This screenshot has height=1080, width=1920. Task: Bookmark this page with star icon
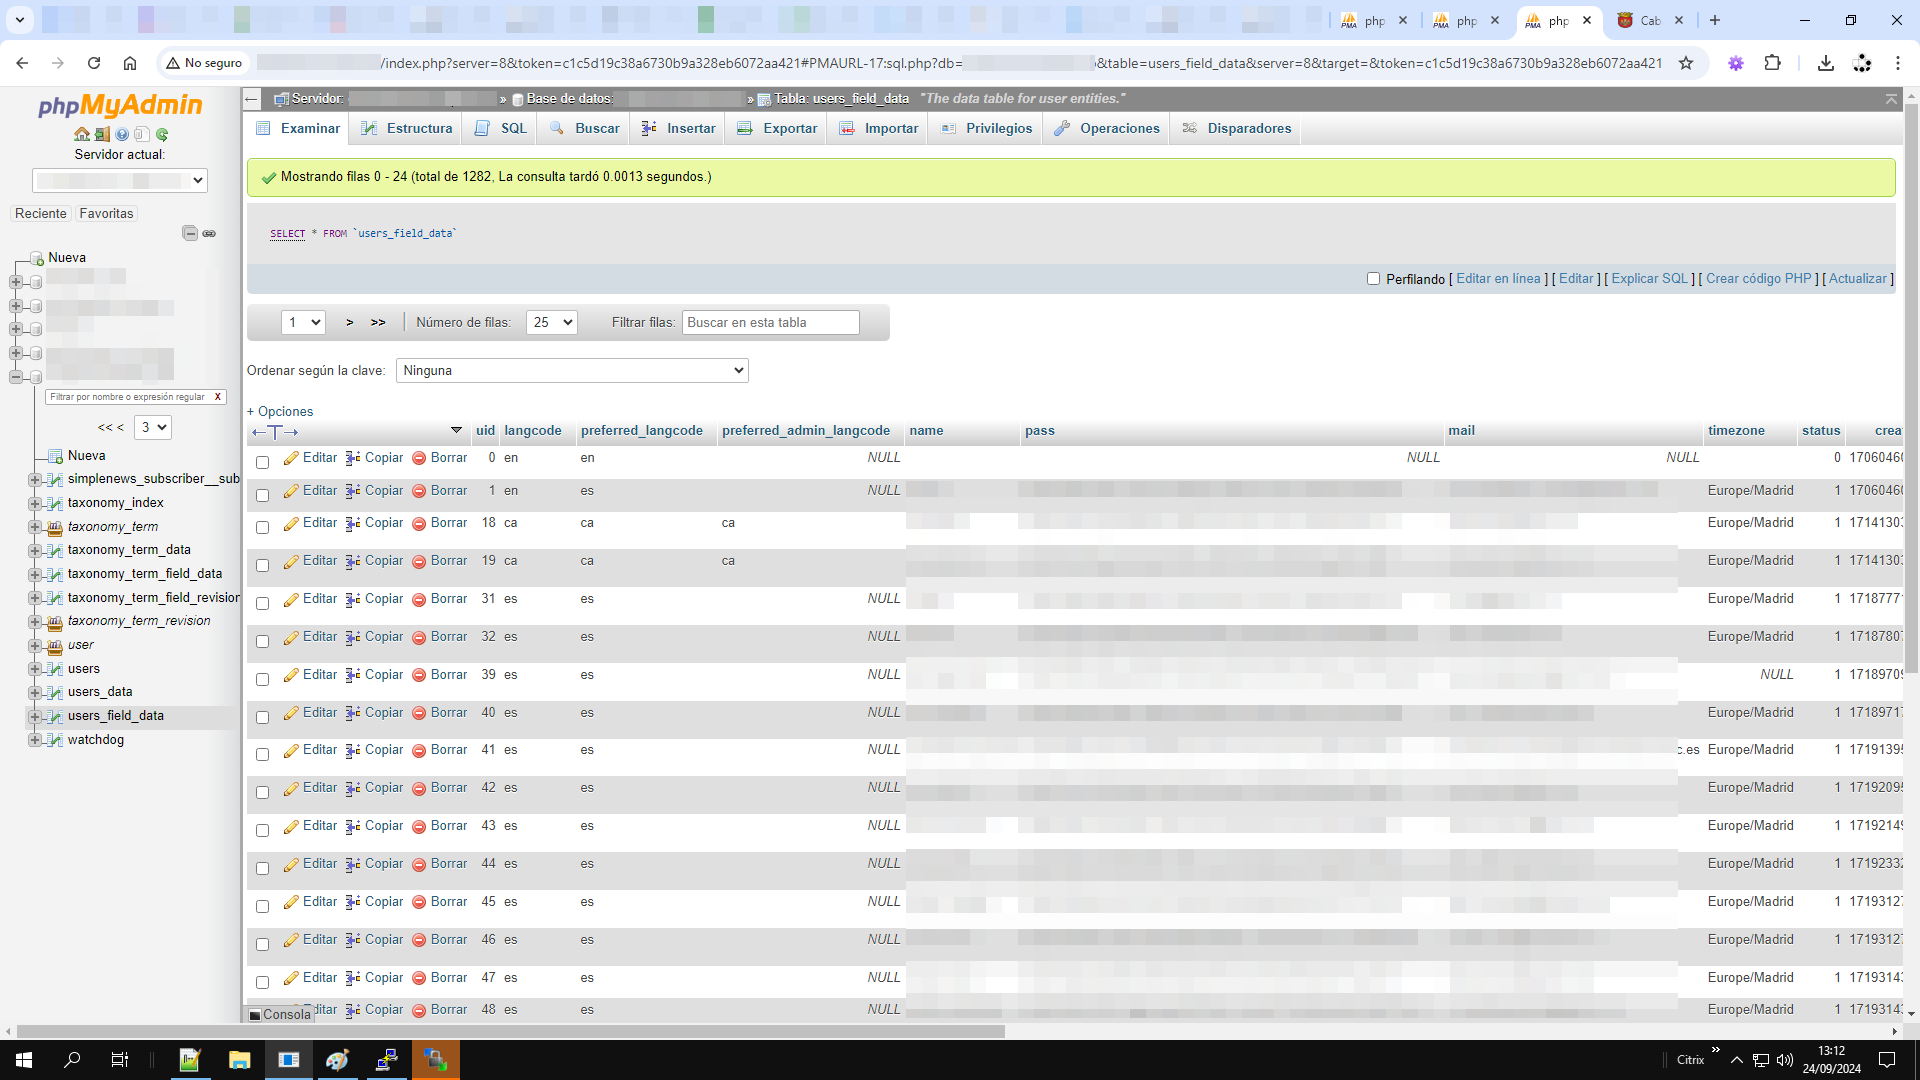[1686, 63]
